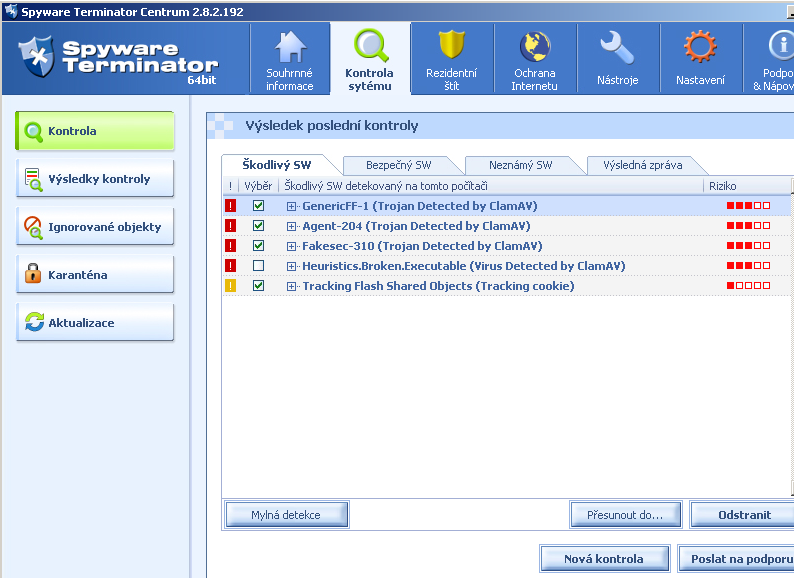Click yellow warning icon for Tracking Flash

click(230, 286)
